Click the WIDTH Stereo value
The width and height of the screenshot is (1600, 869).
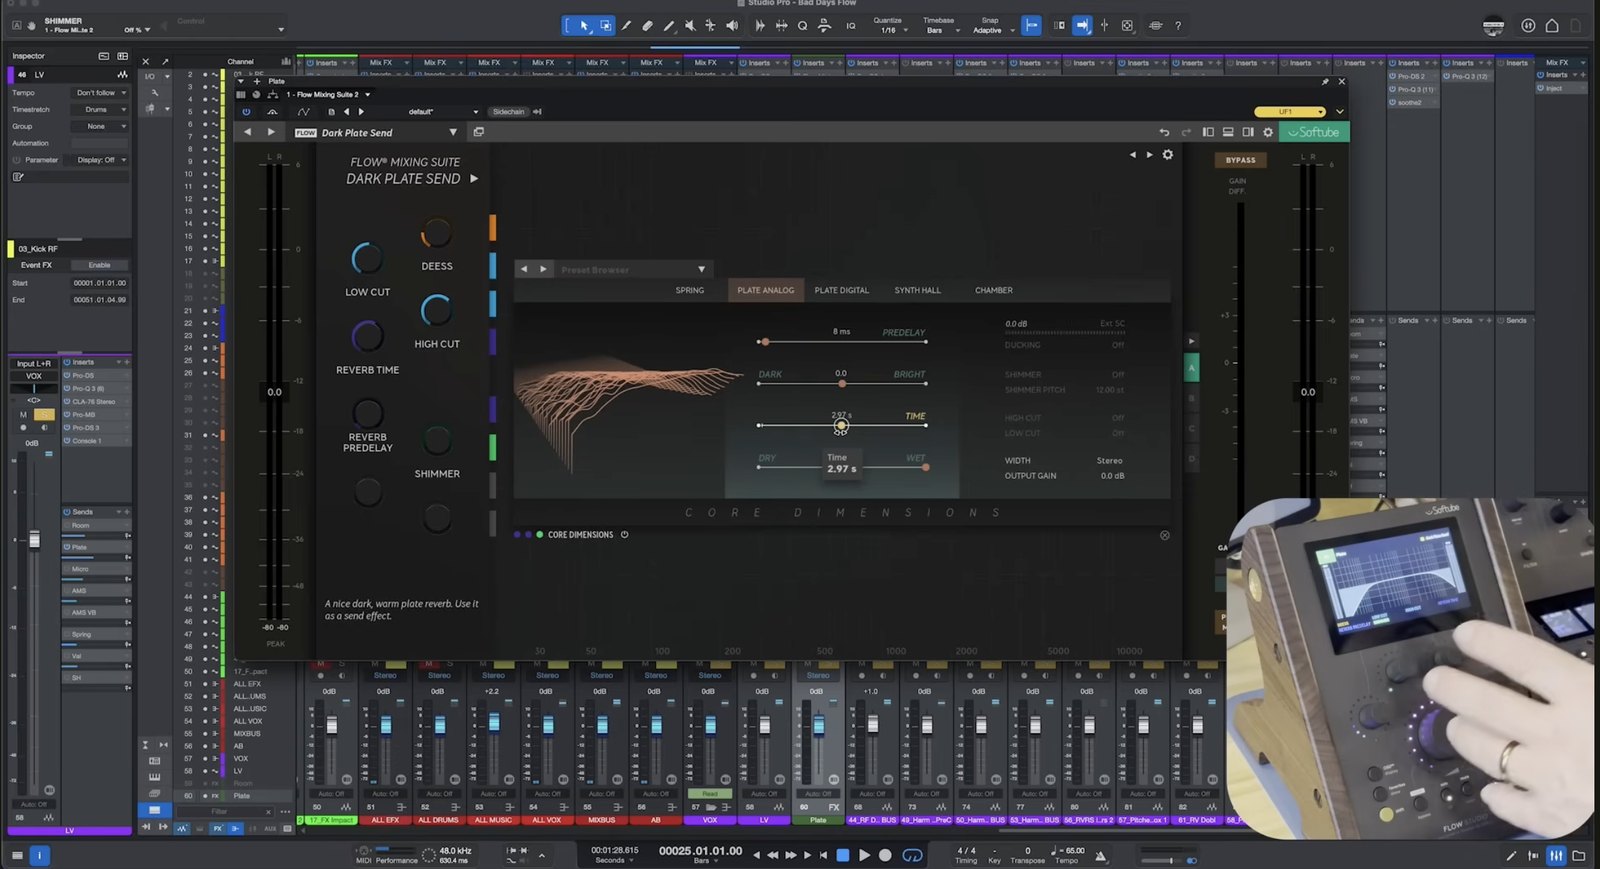click(1110, 461)
